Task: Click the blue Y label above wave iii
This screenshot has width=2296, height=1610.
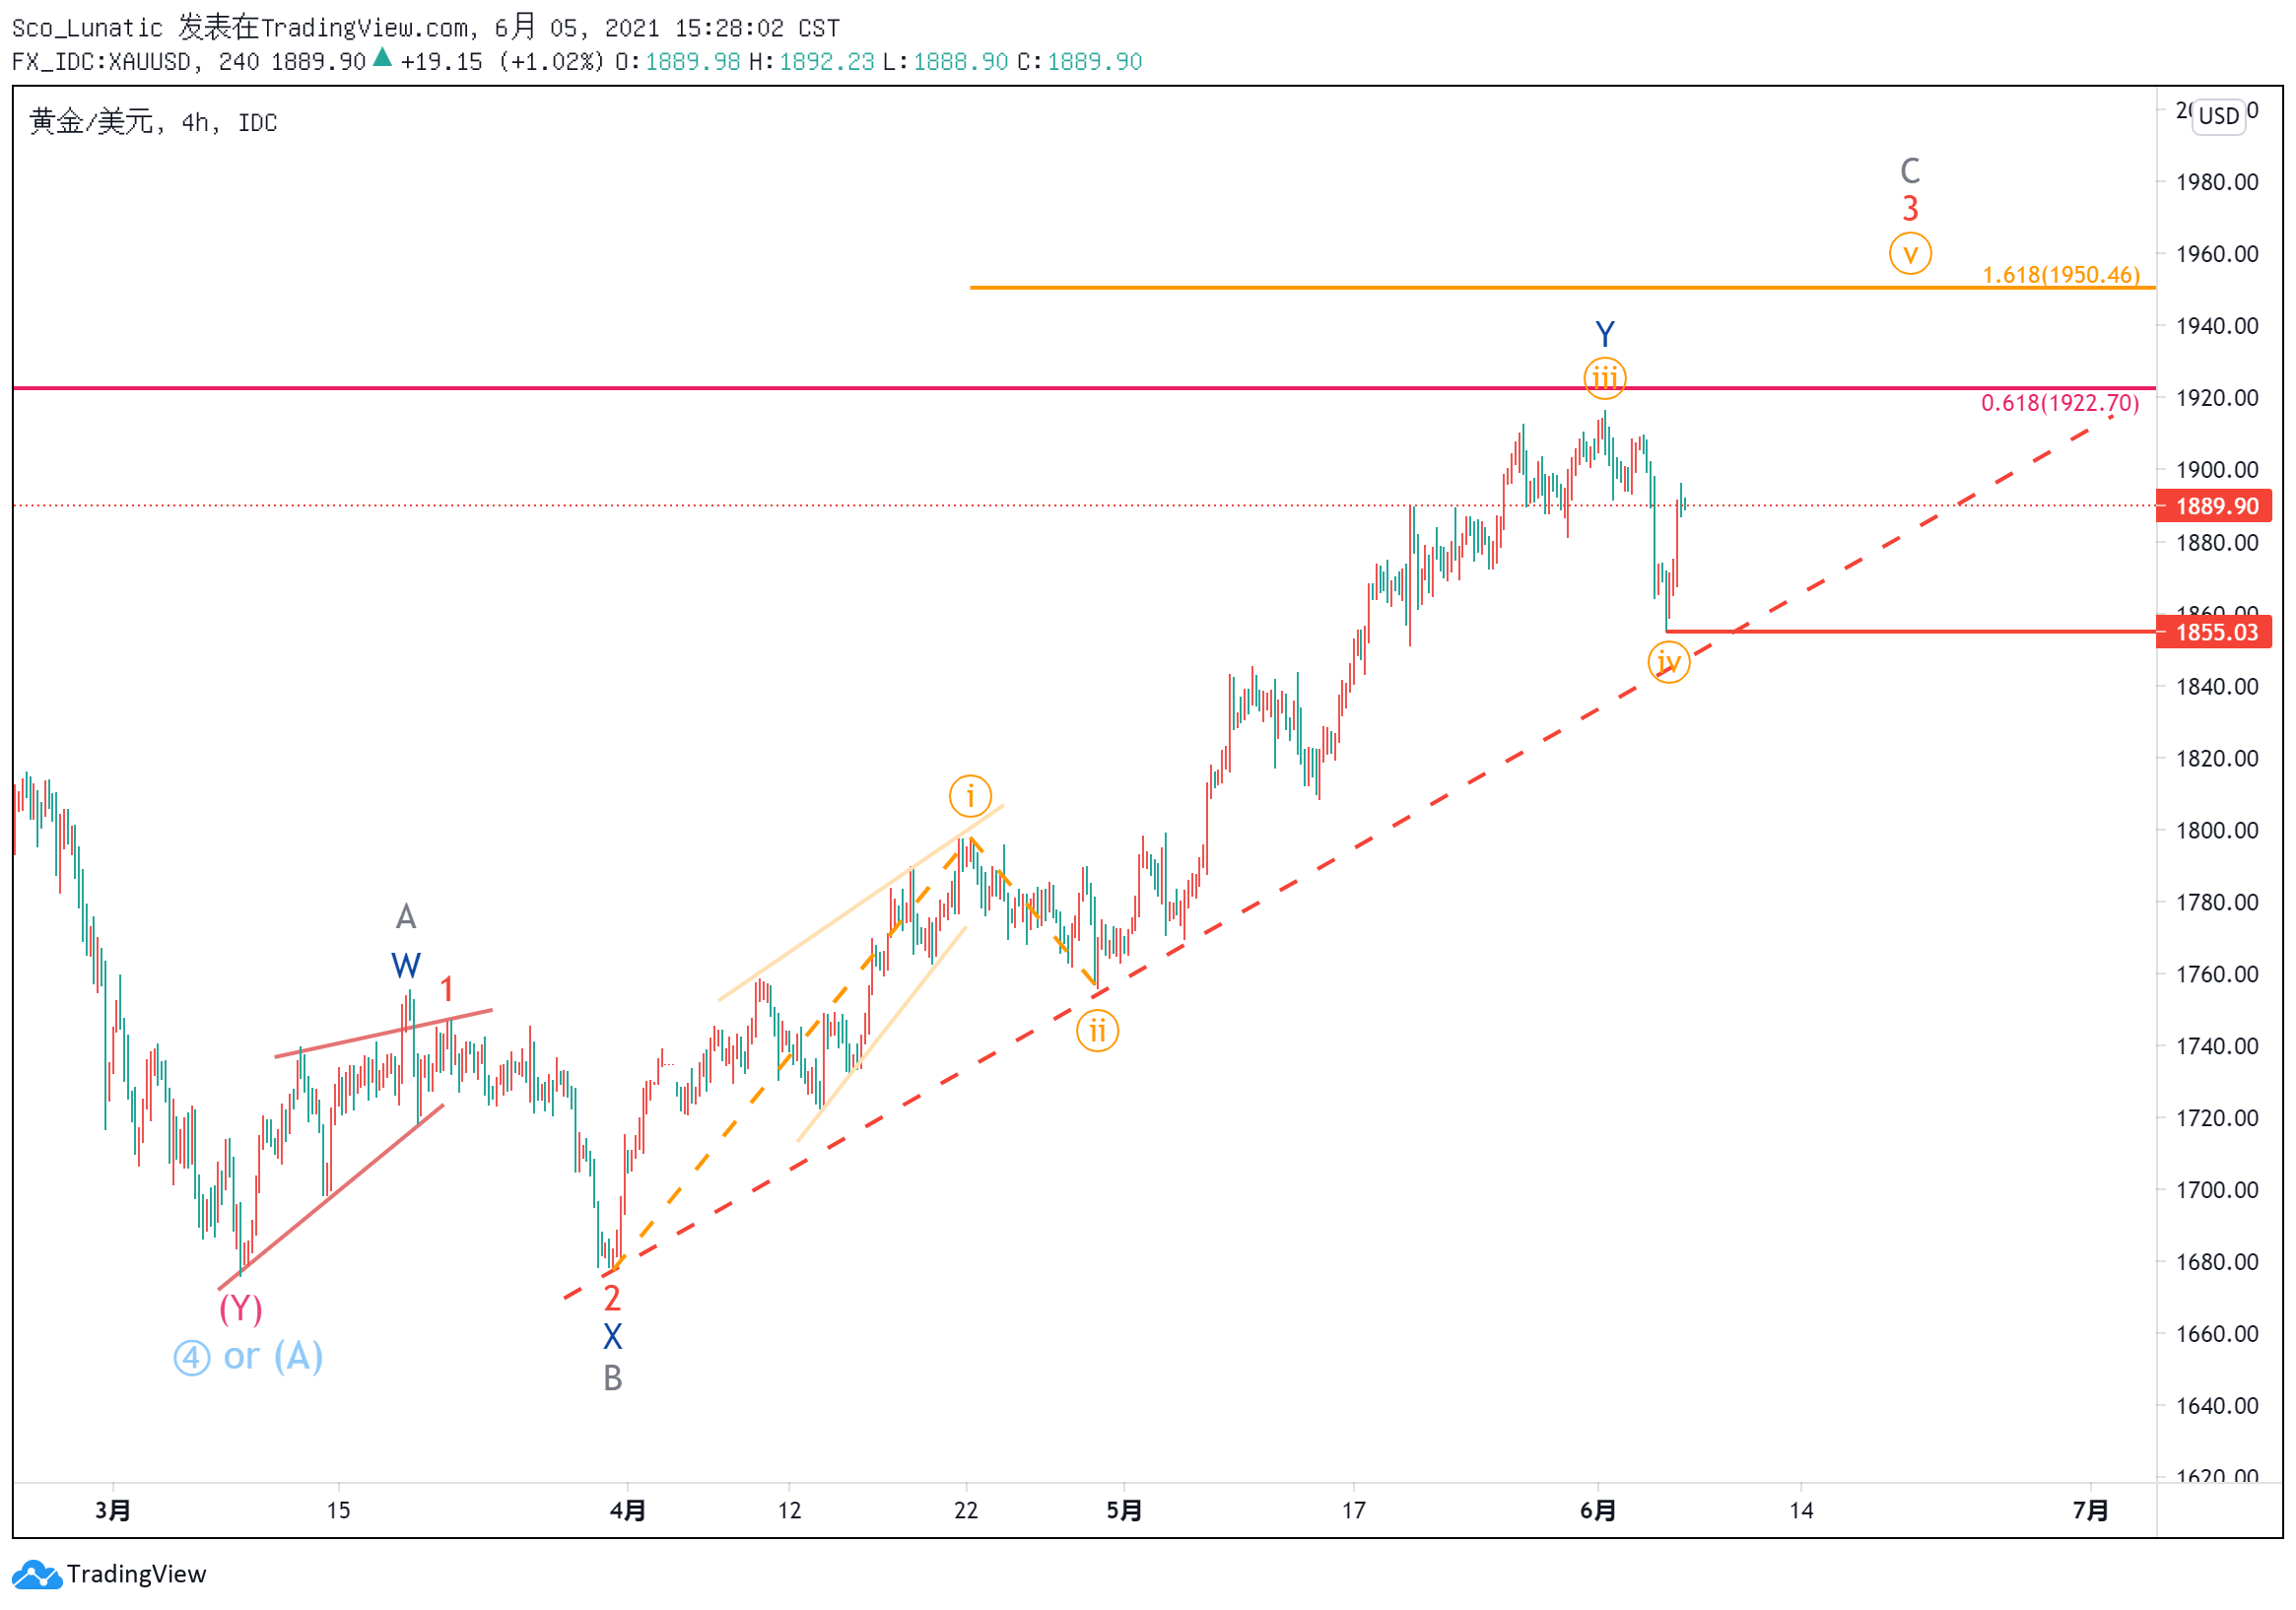Action: pyautogui.click(x=1605, y=334)
